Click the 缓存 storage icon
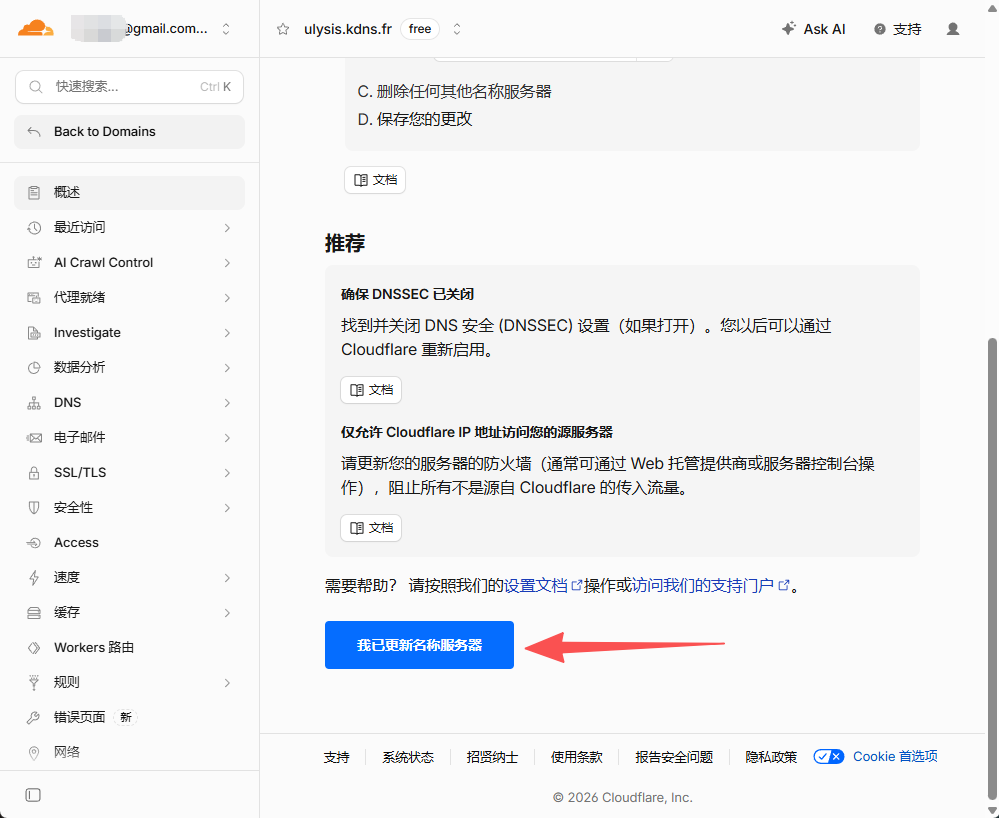The height and width of the screenshot is (818, 999). pyautogui.click(x=34, y=613)
